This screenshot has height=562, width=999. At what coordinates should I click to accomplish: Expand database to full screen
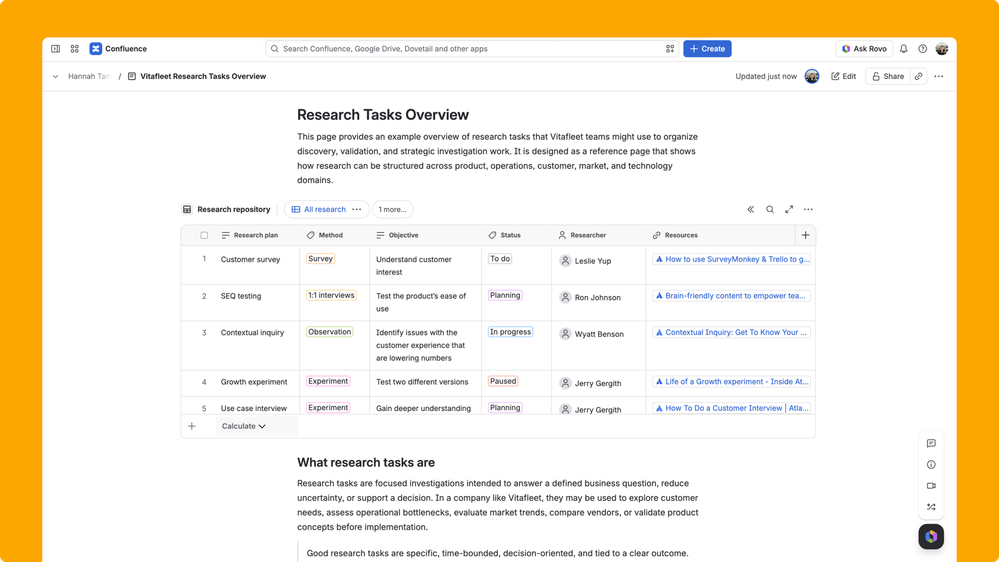[789, 209]
